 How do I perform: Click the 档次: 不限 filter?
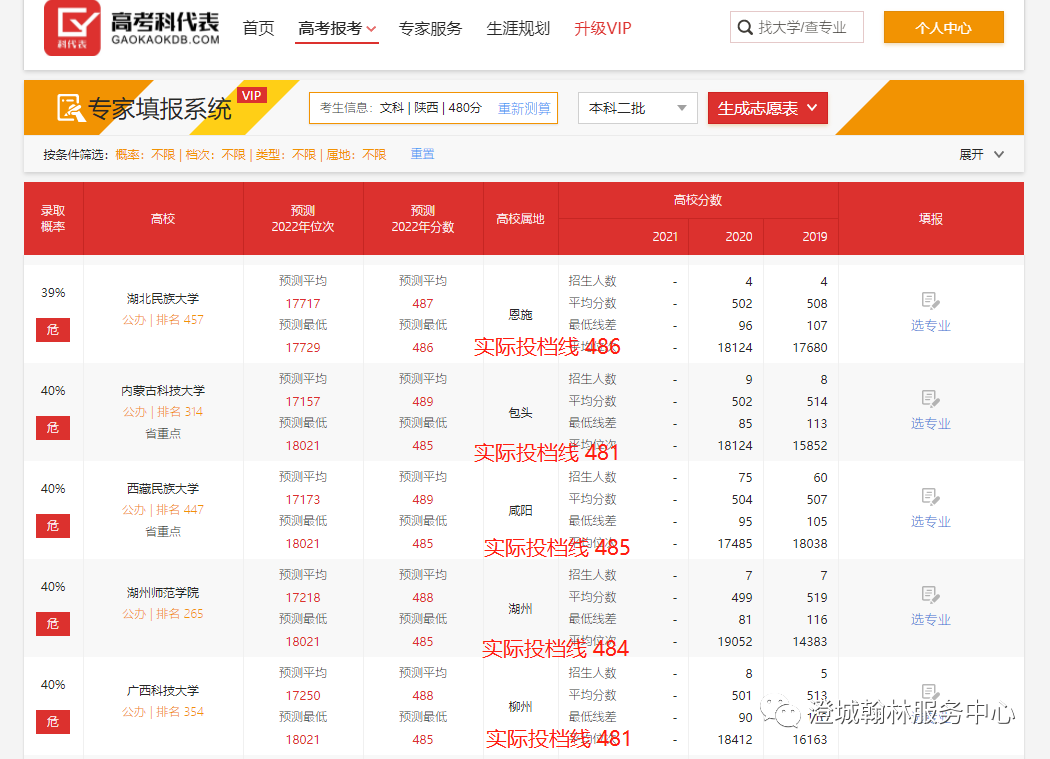coord(216,155)
